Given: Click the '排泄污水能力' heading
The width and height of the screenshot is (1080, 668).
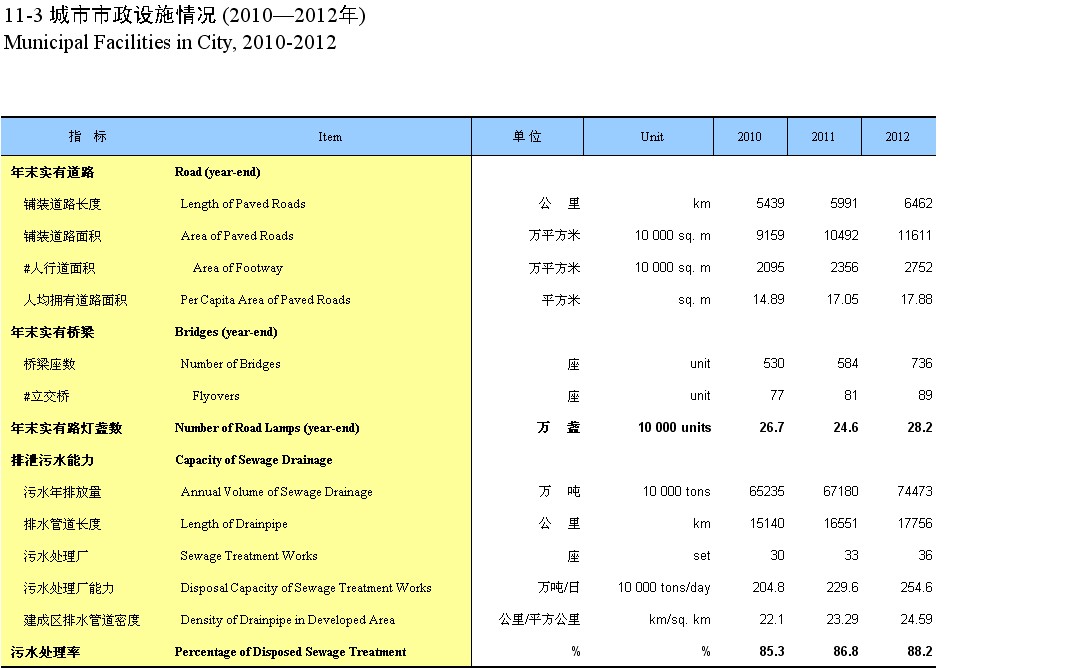Looking at the screenshot, I should coord(52,460).
